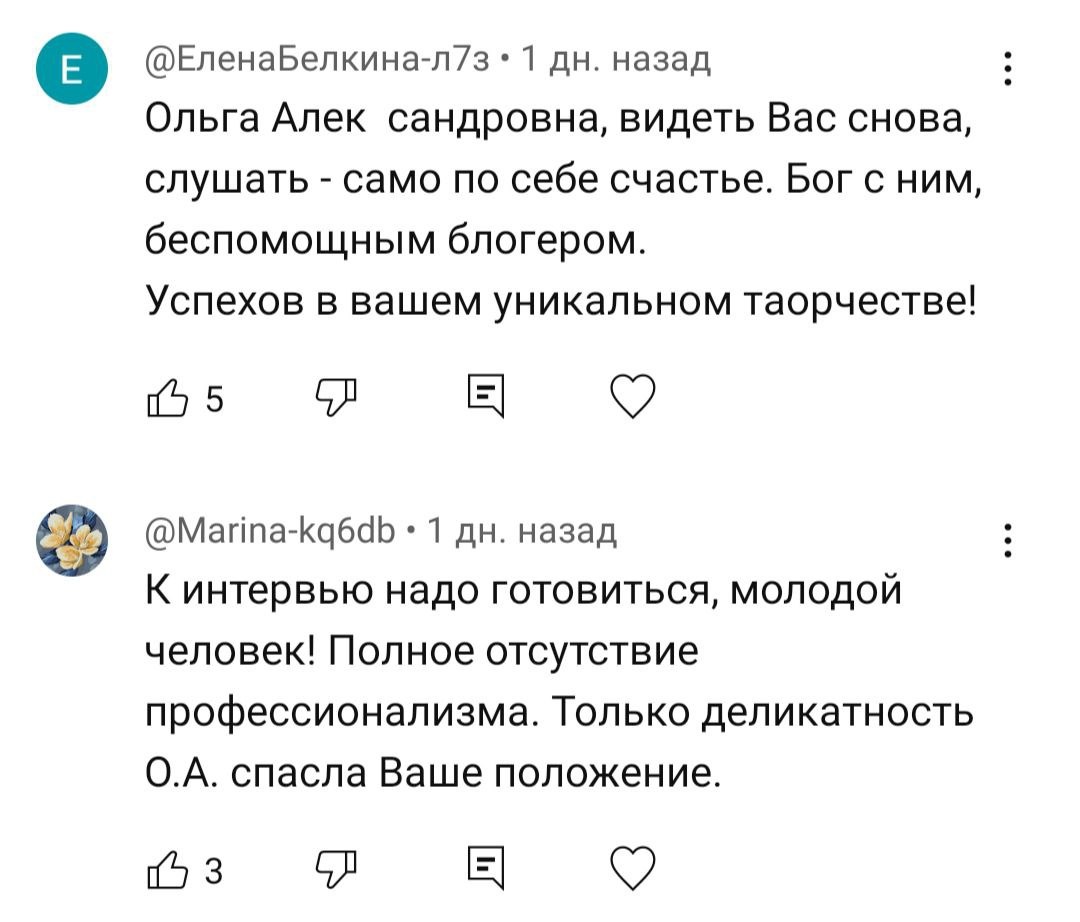Open @ЕленаБелкина-л7з's channel via username link
The width and height of the screenshot is (1080, 922).
point(298,60)
